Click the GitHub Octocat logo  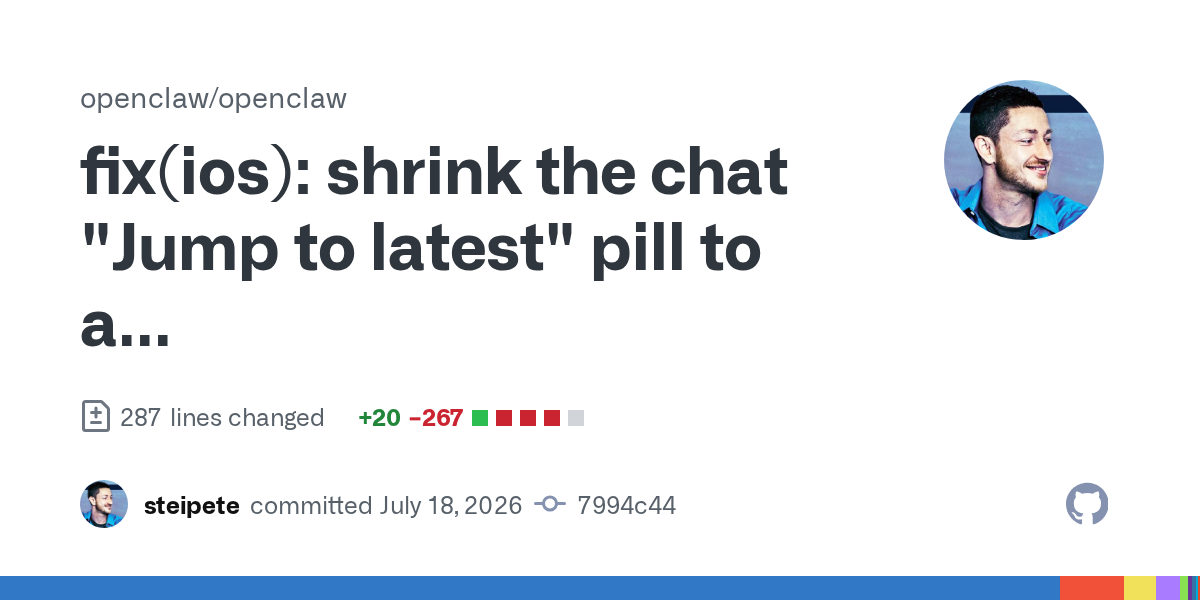[1087, 505]
